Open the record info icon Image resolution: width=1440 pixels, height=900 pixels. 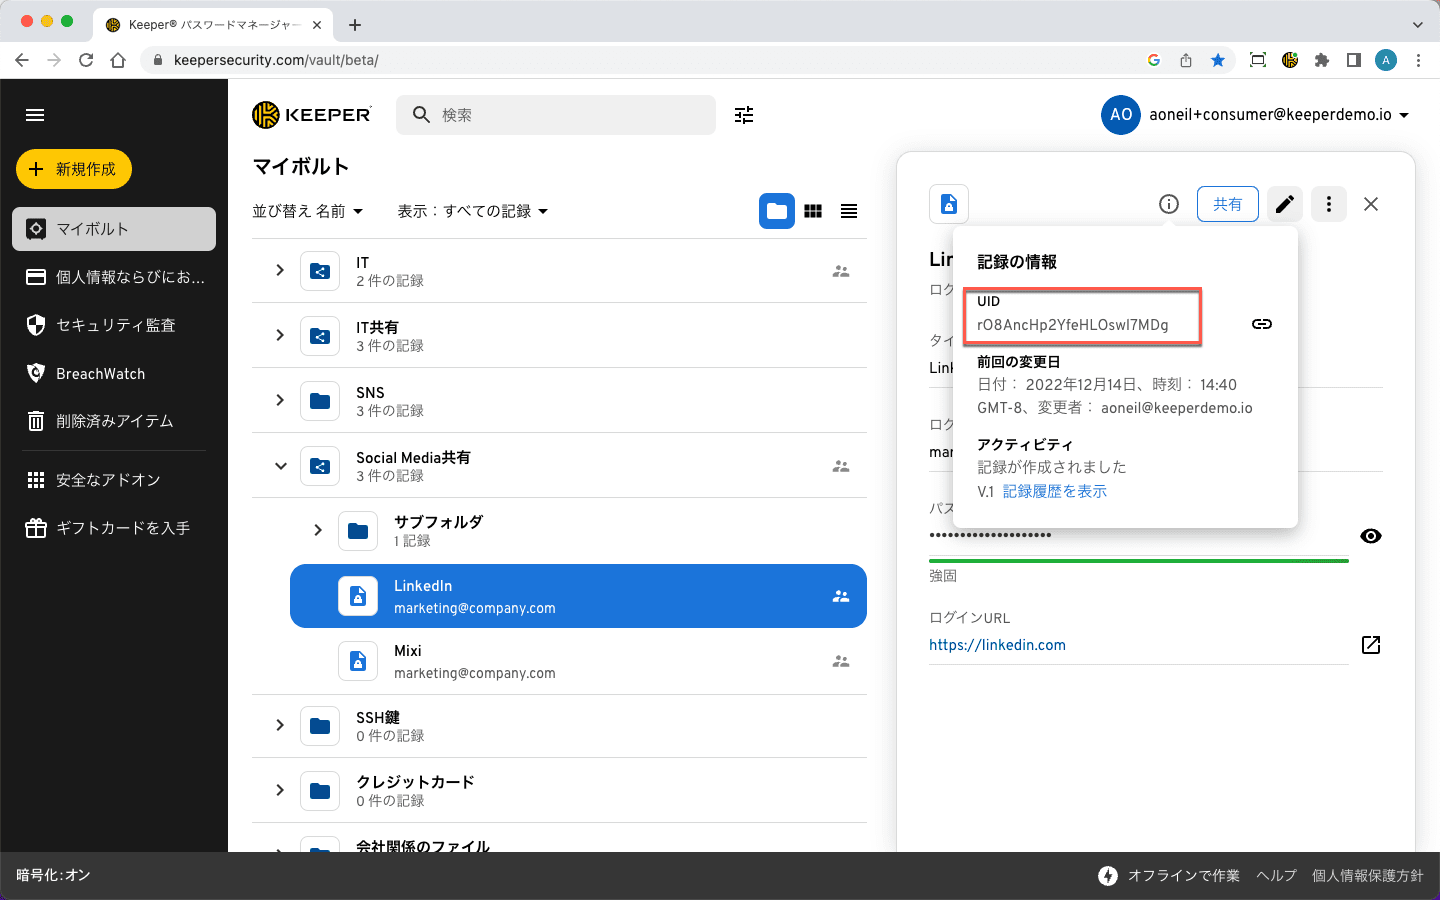[x=1168, y=204]
